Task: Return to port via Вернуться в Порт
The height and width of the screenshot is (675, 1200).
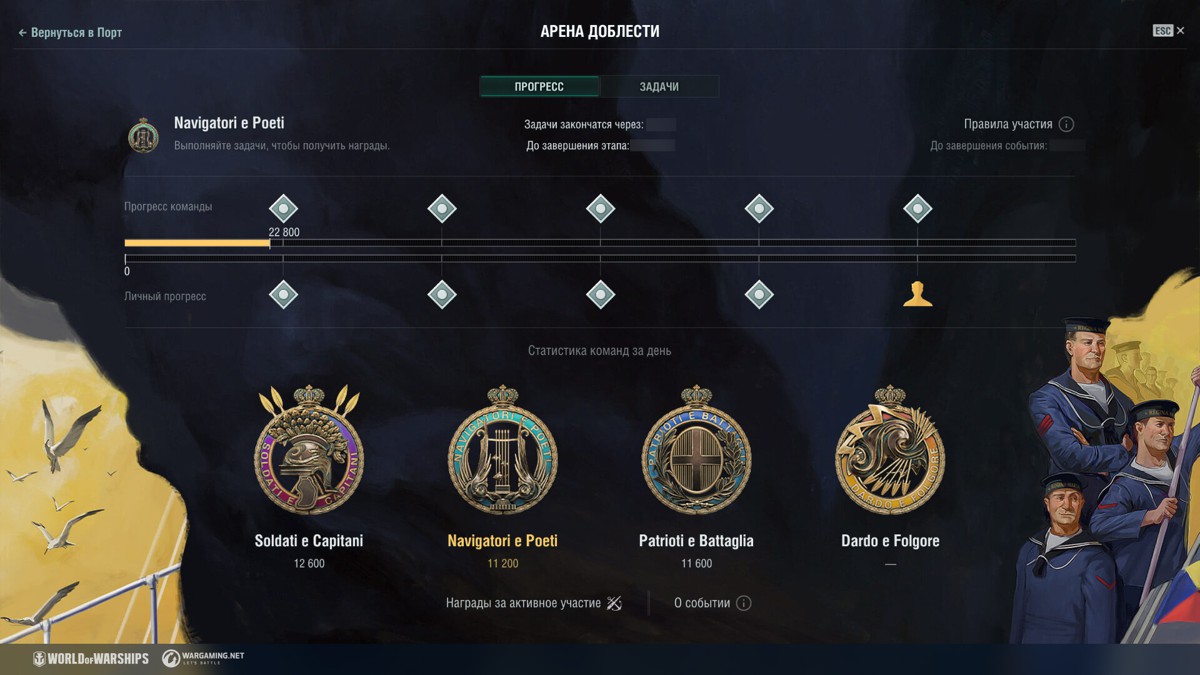Action: coord(70,33)
